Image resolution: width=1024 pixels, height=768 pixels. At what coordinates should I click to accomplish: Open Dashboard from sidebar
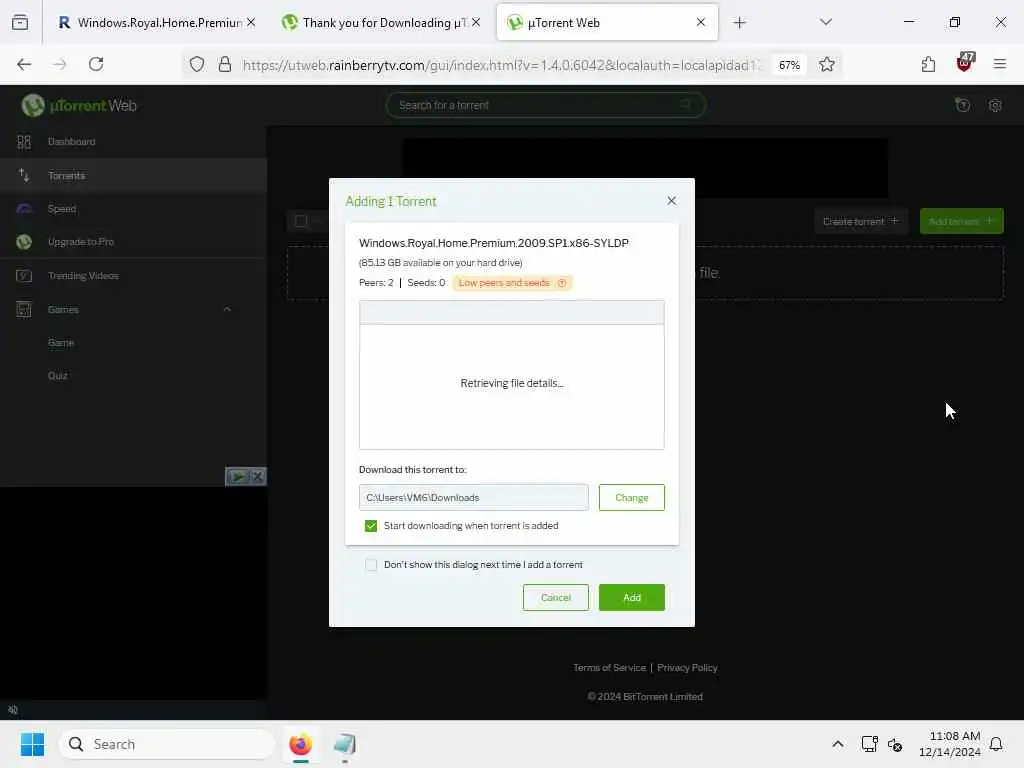tap(71, 142)
